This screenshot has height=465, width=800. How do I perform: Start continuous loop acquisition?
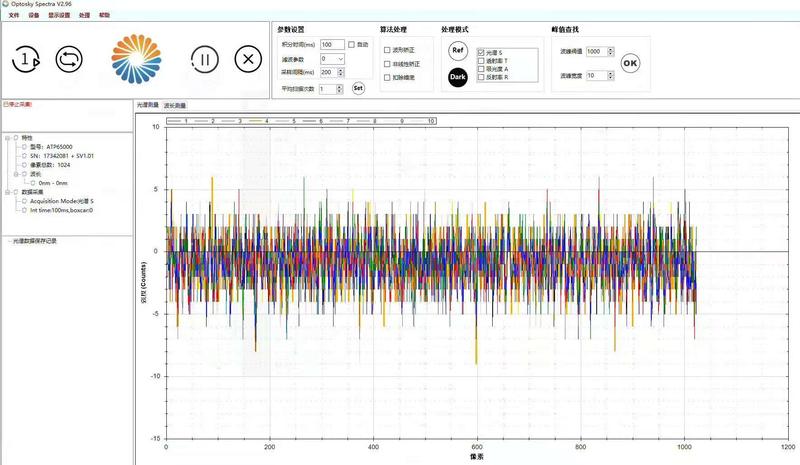click(68, 59)
